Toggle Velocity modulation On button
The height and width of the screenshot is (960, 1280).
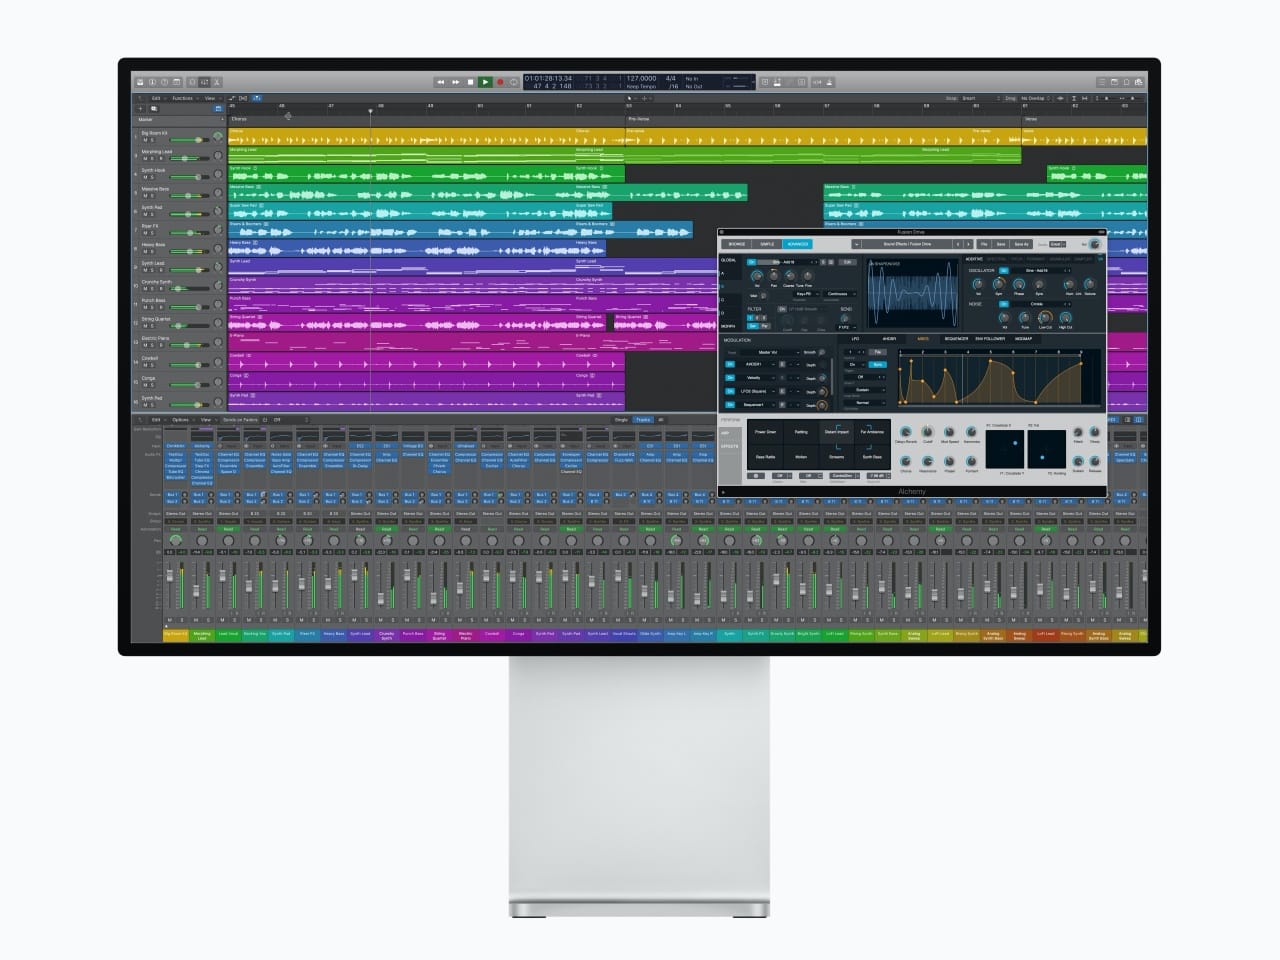point(730,378)
